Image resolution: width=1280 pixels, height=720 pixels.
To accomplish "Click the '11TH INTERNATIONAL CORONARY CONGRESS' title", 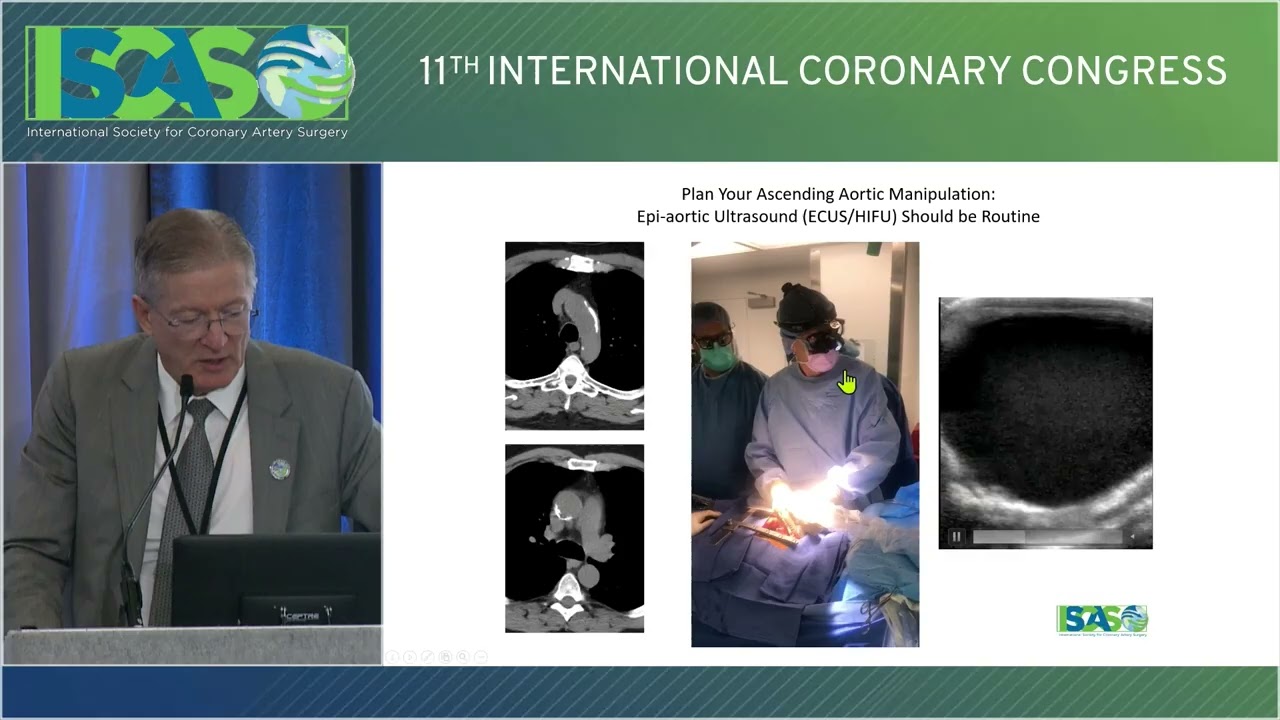I will [823, 71].
